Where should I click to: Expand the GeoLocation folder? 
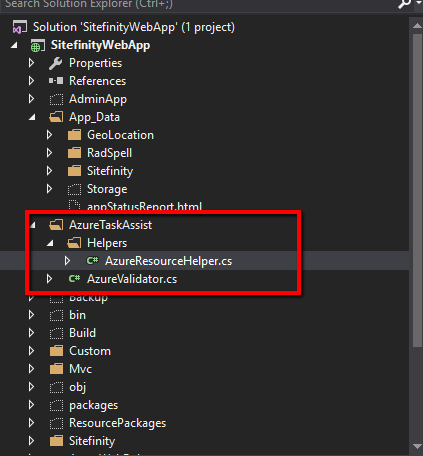49,135
